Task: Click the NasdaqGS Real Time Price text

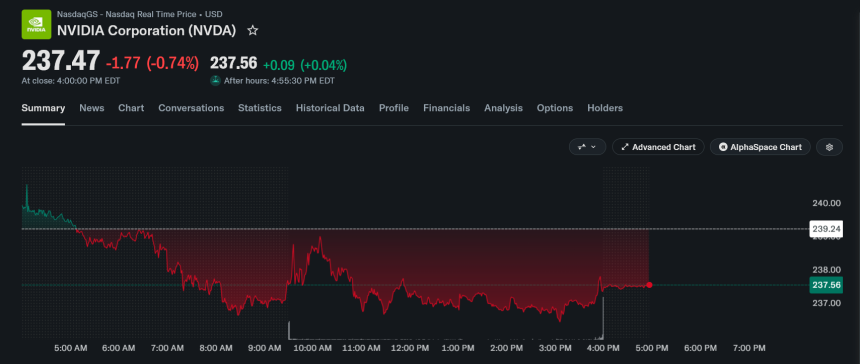Action: click(x=140, y=14)
